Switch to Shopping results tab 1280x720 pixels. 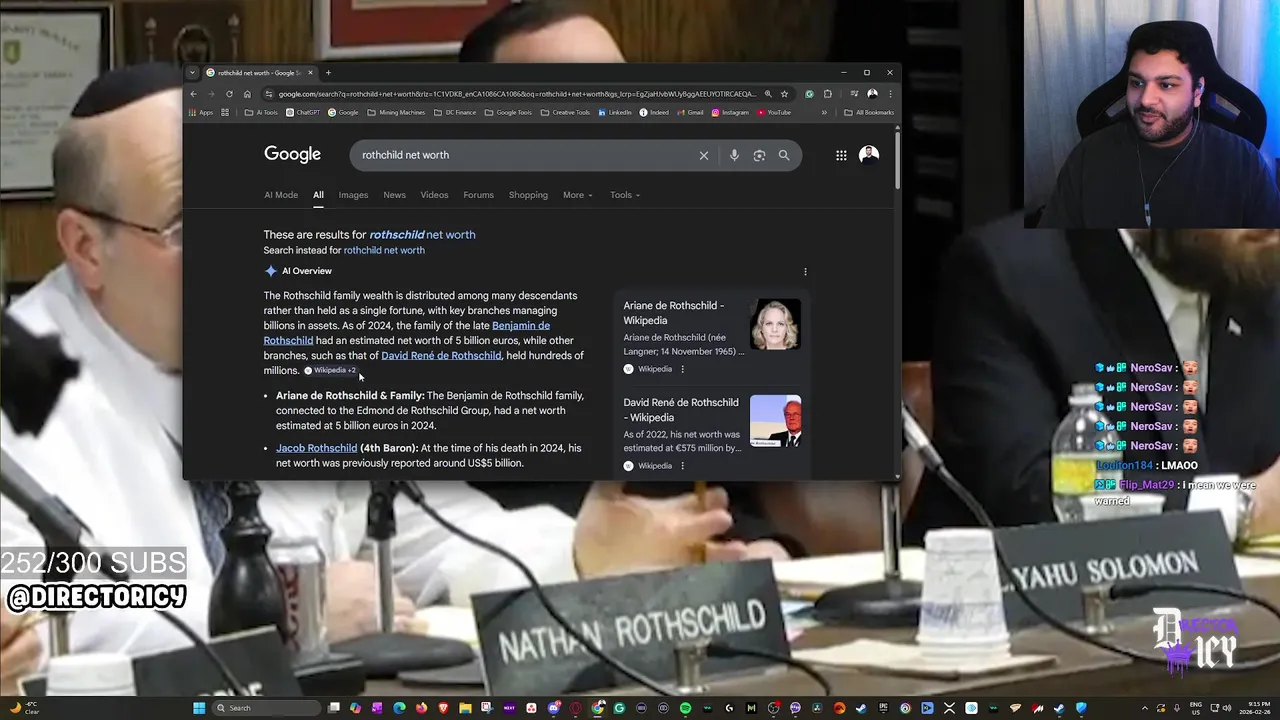pos(528,195)
